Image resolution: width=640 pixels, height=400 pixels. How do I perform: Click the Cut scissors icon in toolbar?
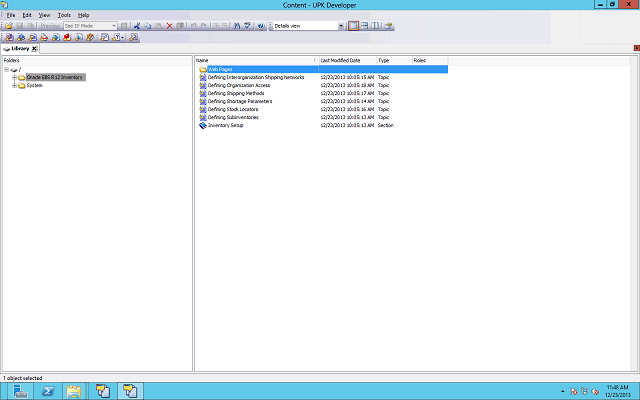tap(137, 25)
